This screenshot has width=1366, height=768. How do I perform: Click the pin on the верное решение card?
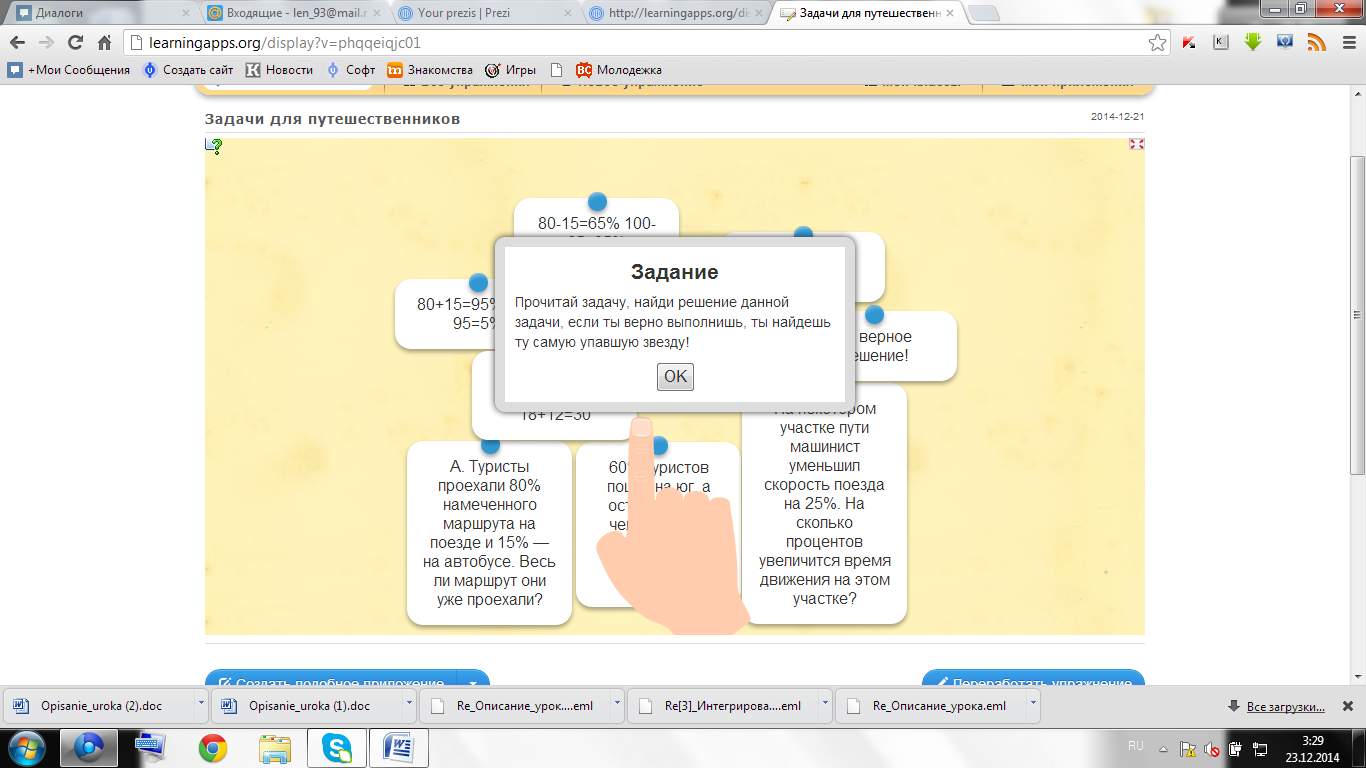point(874,315)
